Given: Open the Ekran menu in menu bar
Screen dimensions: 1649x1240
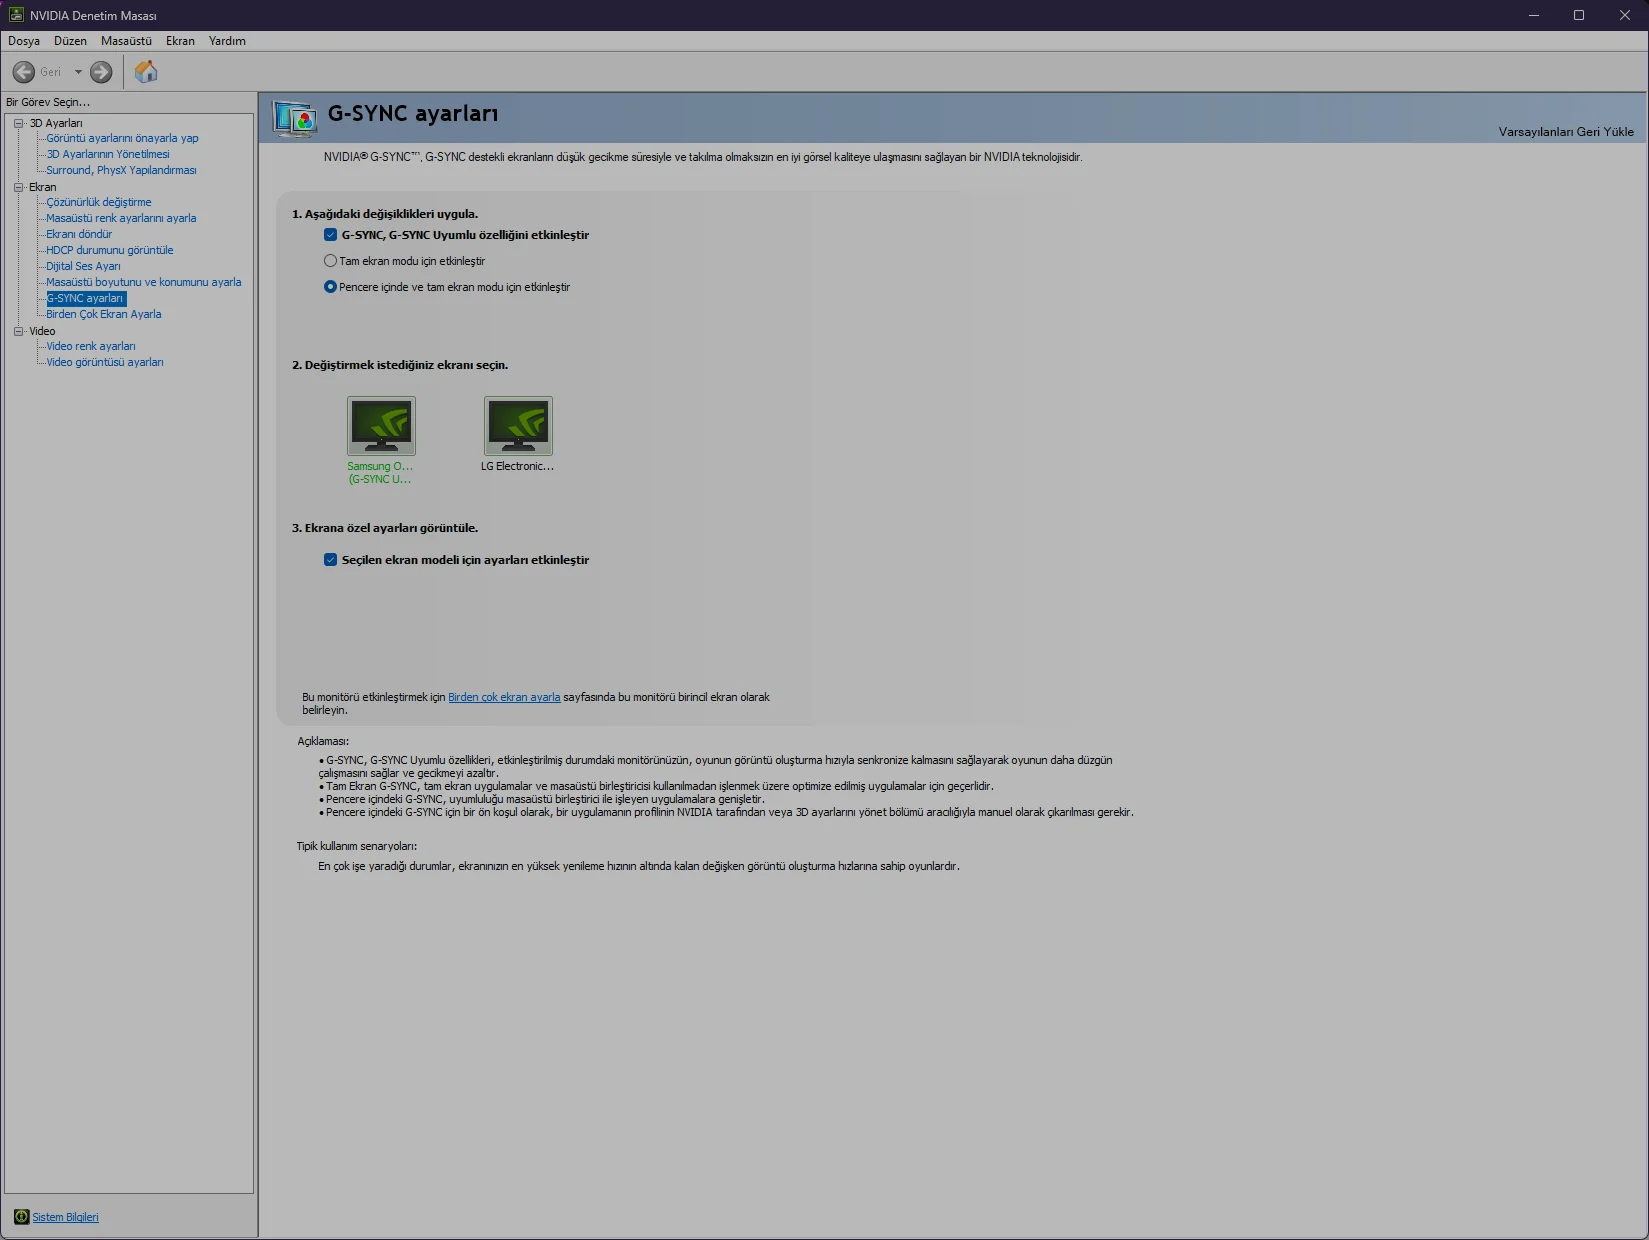Looking at the screenshot, I should [x=180, y=41].
